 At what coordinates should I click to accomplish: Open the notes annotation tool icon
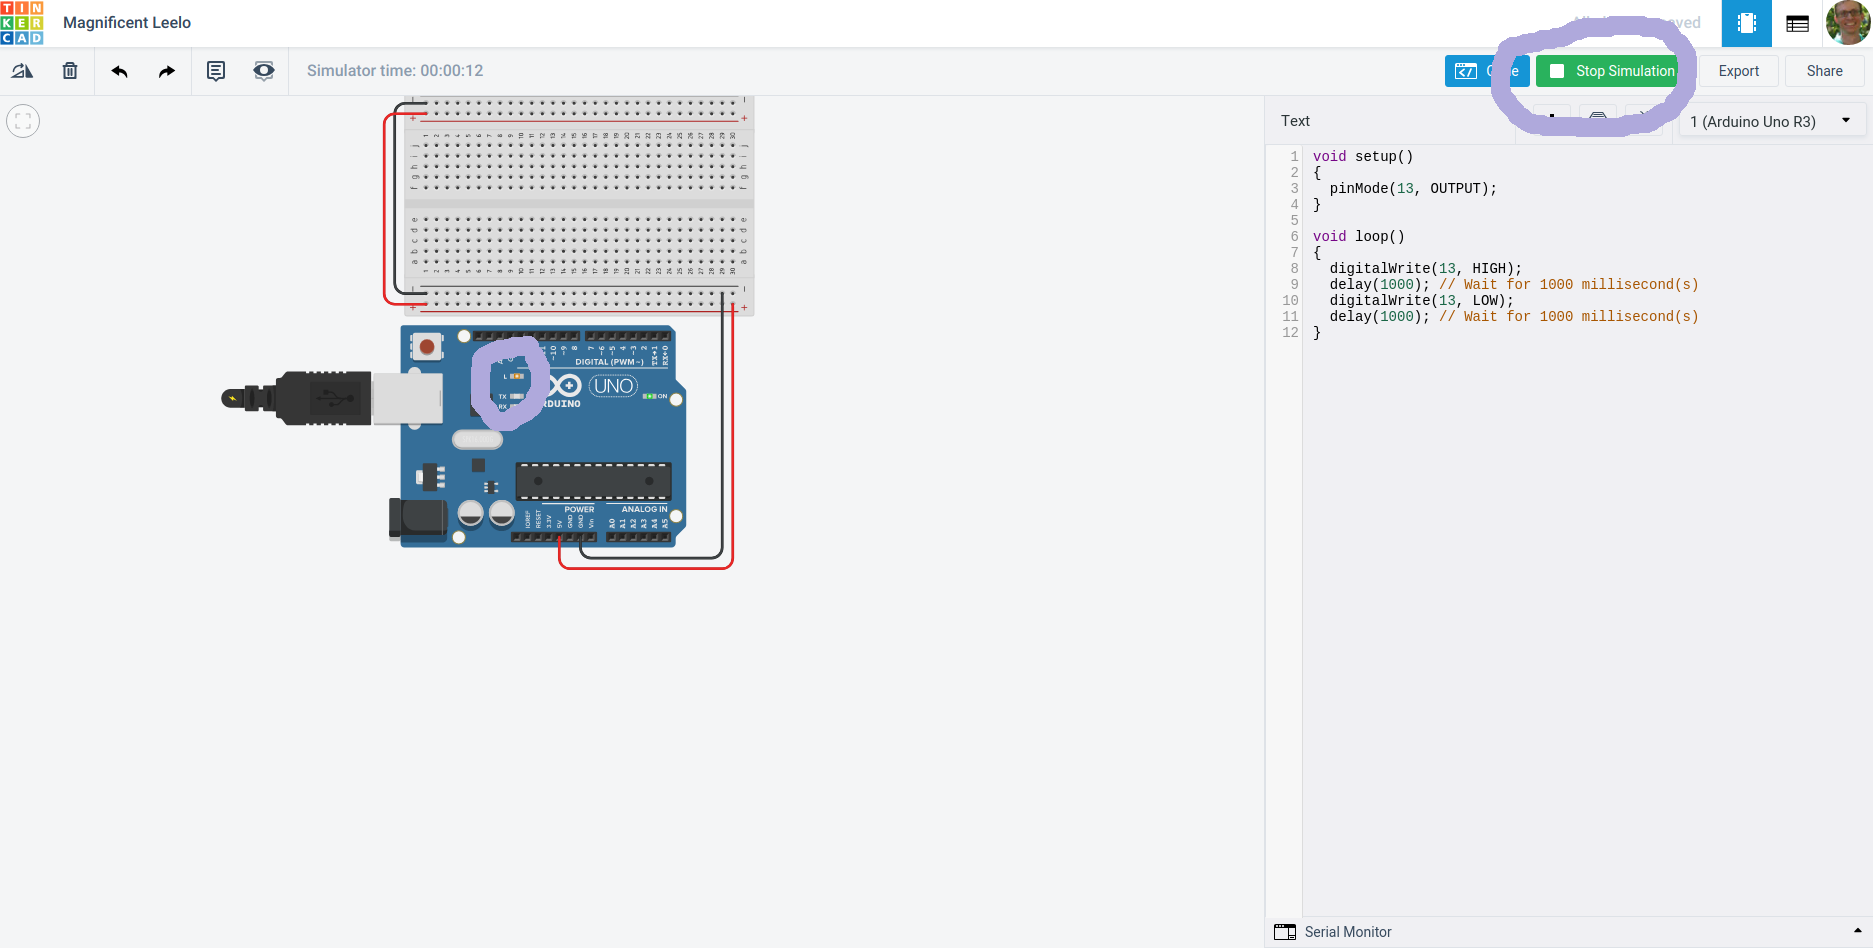(x=216, y=71)
